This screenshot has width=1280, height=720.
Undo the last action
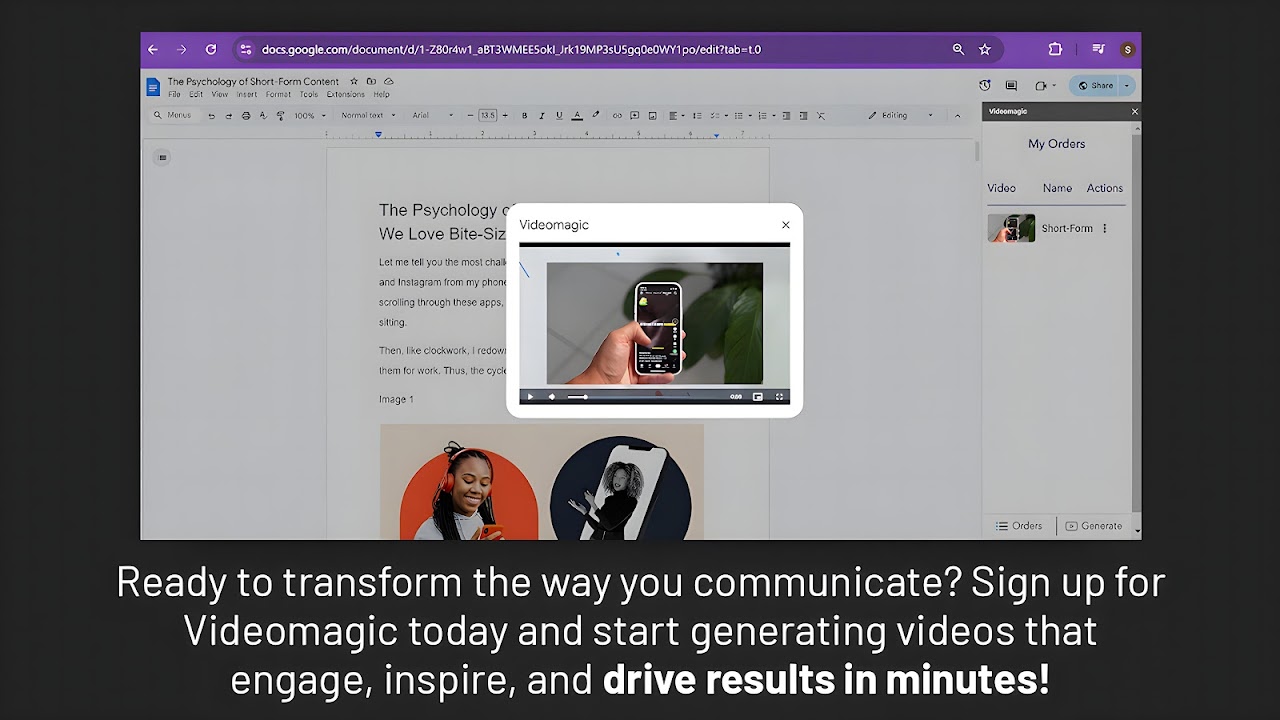211,116
